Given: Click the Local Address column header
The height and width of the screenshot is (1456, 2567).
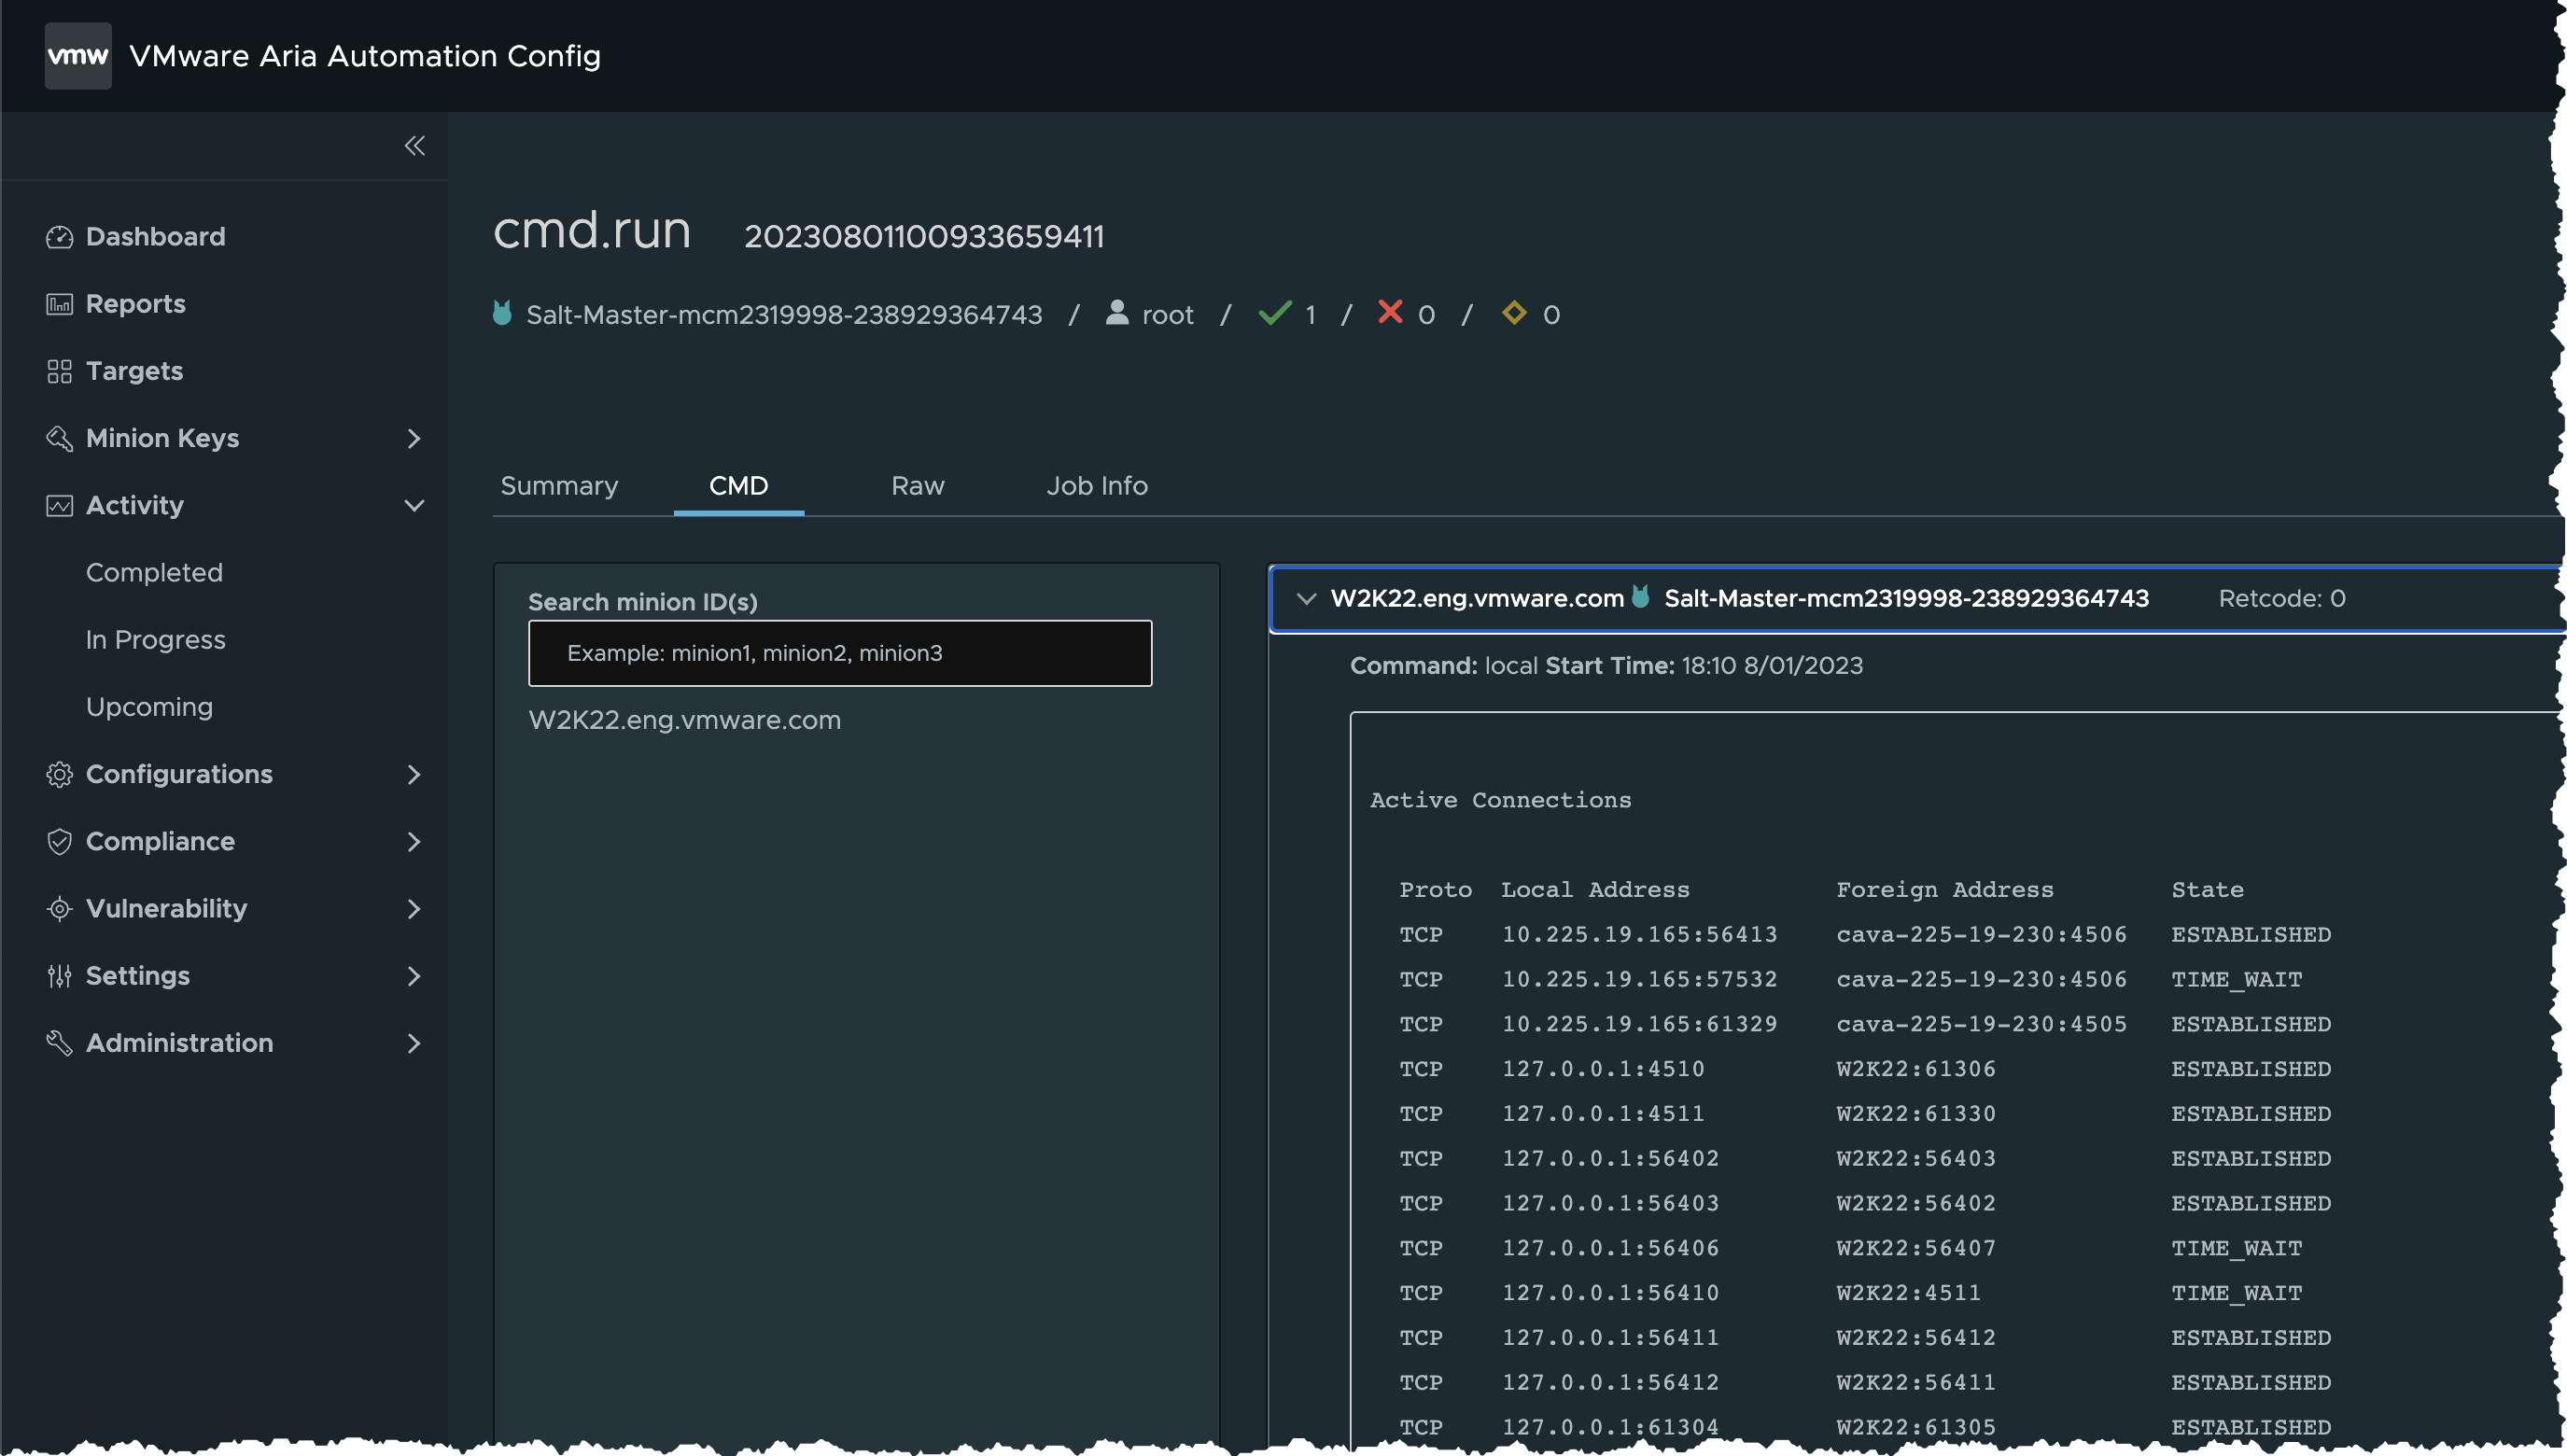Looking at the screenshot, I should tap(1595, 890).
